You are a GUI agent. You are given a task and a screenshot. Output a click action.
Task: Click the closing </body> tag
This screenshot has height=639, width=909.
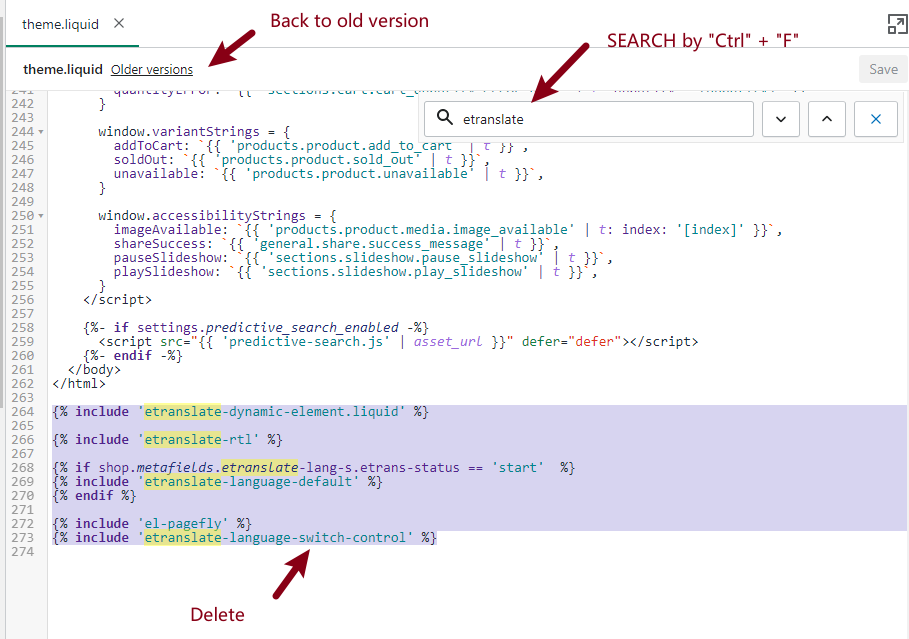click(x=94, y=369)
